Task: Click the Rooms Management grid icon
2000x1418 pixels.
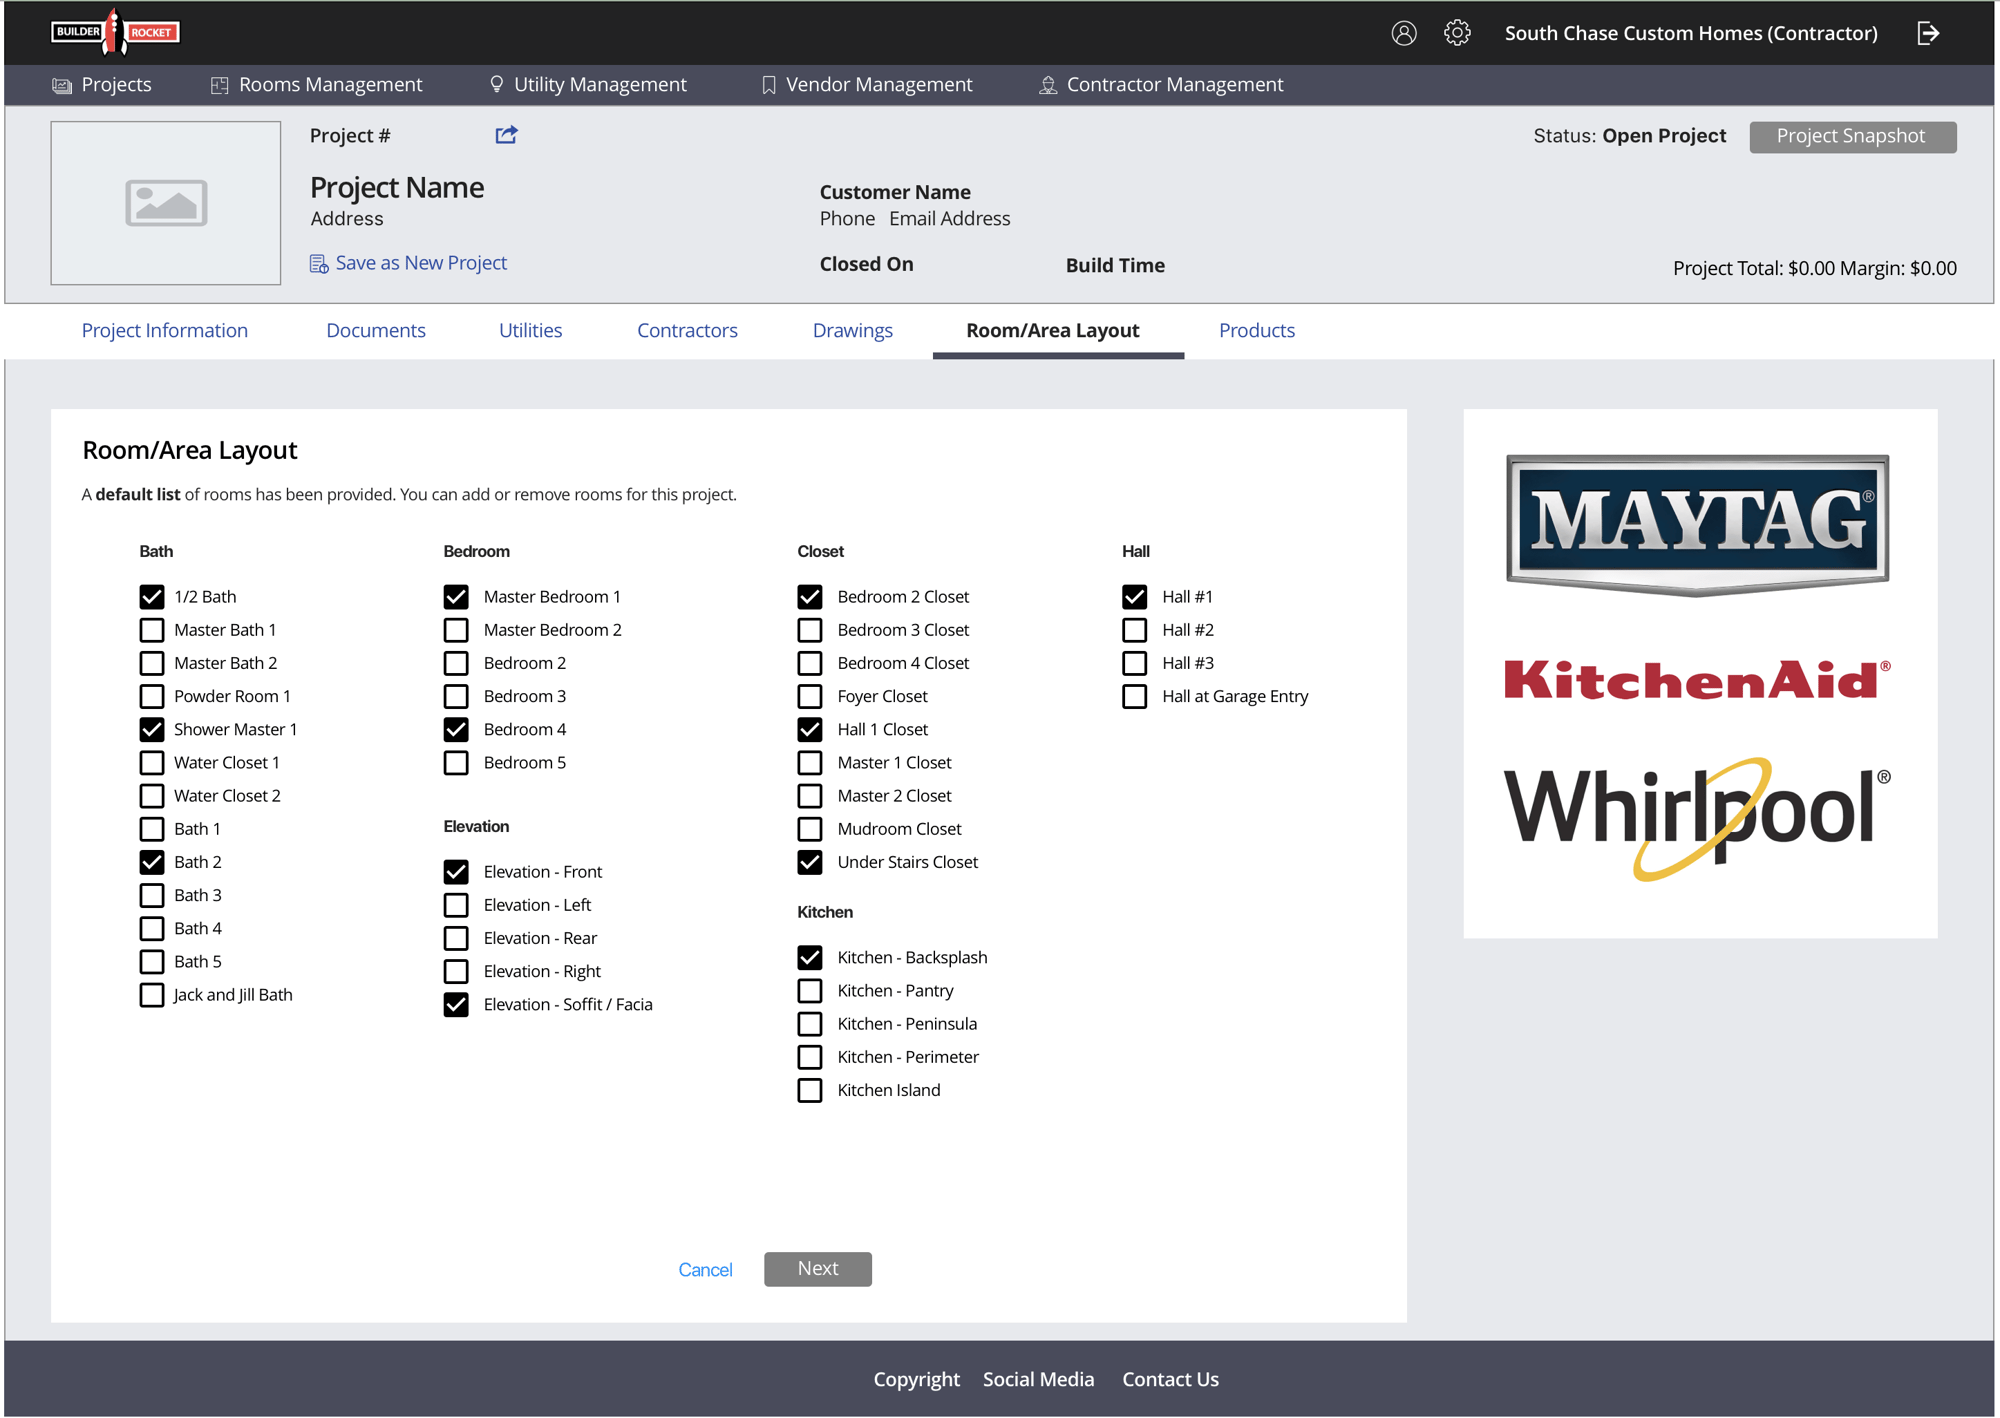Action: coord(219,85)
